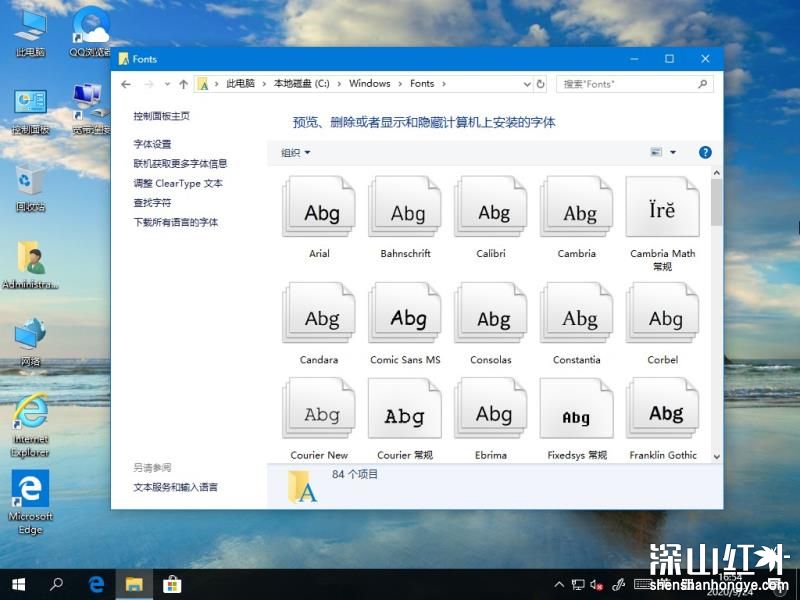Open Help with the question mark icon

[706, 153]
